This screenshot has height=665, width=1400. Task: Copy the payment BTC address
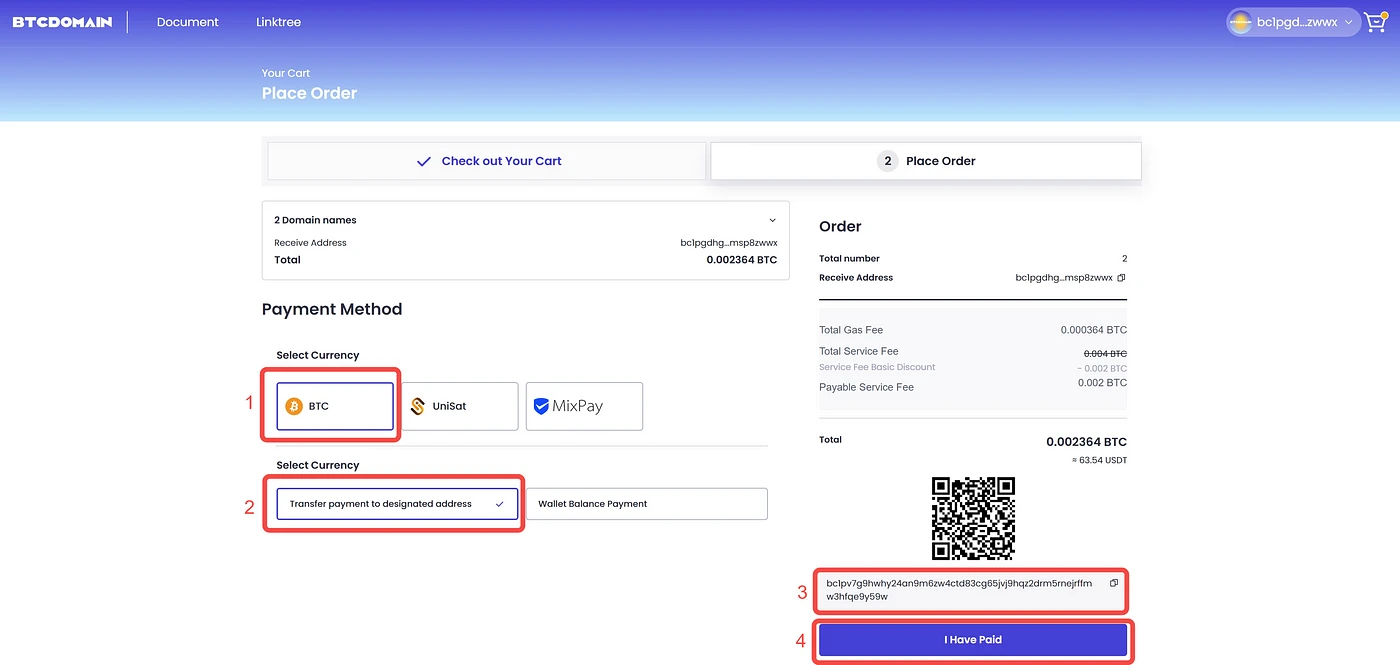point(1114,583)
